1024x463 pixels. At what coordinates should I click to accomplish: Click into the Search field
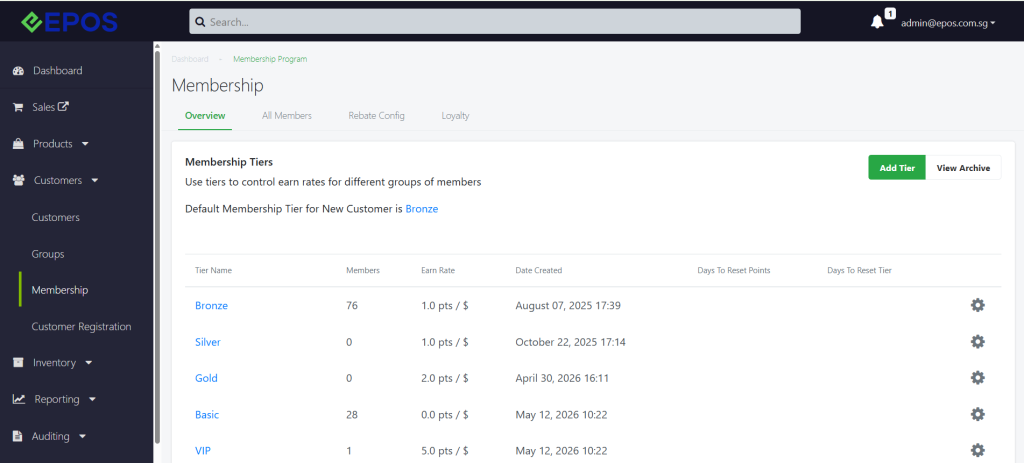pos(494,22)
